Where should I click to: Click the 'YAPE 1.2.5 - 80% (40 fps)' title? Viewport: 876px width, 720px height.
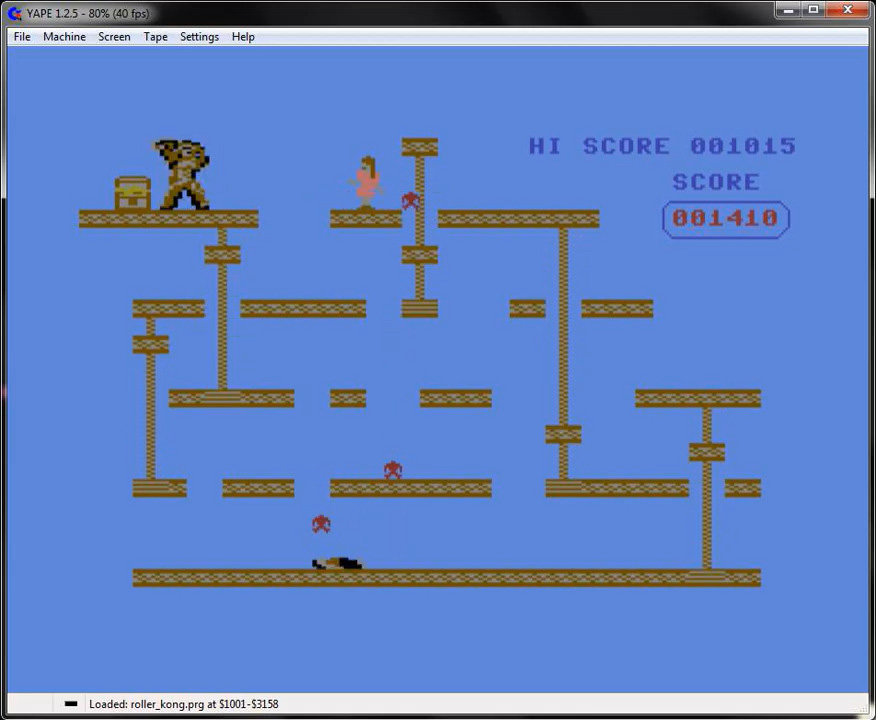click(88, 13)
